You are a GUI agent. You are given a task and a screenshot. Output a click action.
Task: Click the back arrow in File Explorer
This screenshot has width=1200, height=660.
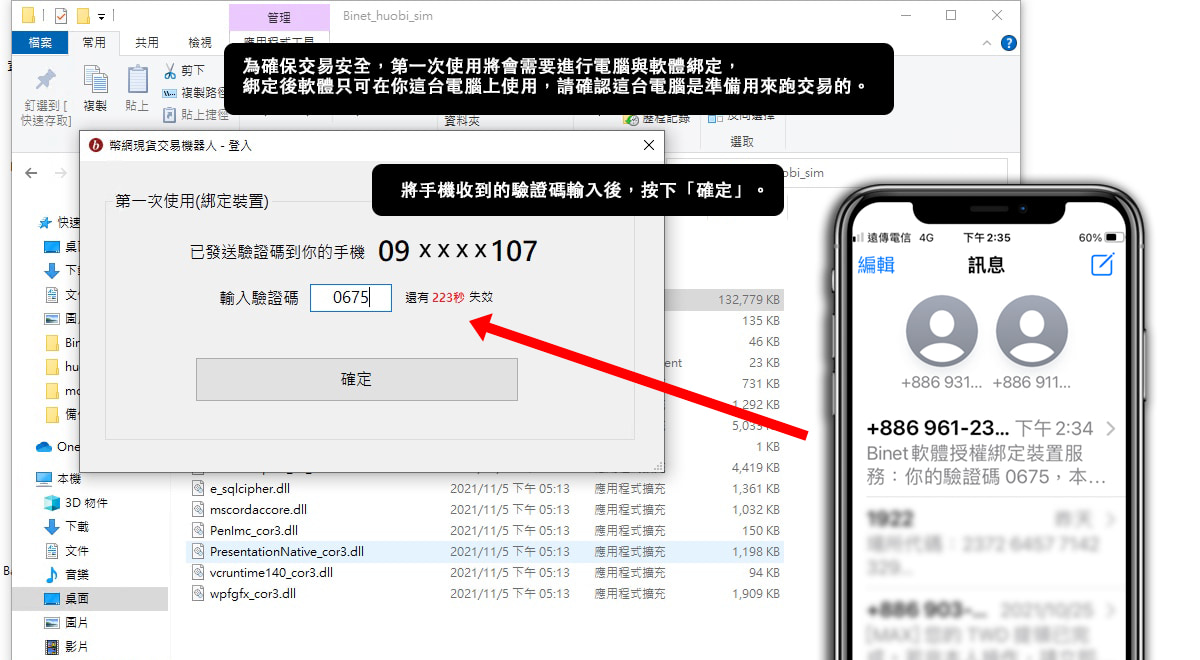click(31, 173)
